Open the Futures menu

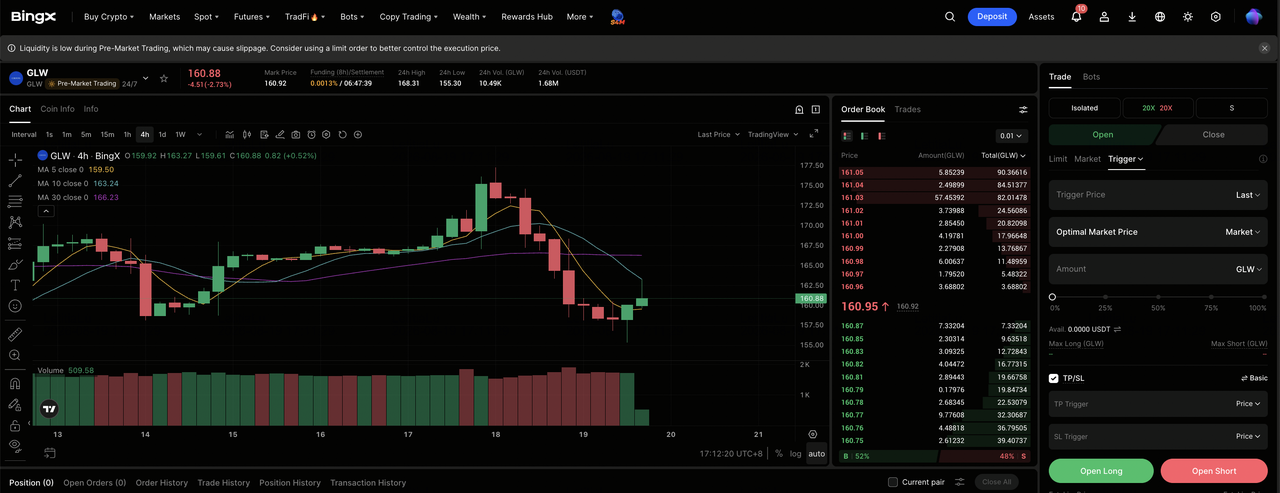point(252,17)
